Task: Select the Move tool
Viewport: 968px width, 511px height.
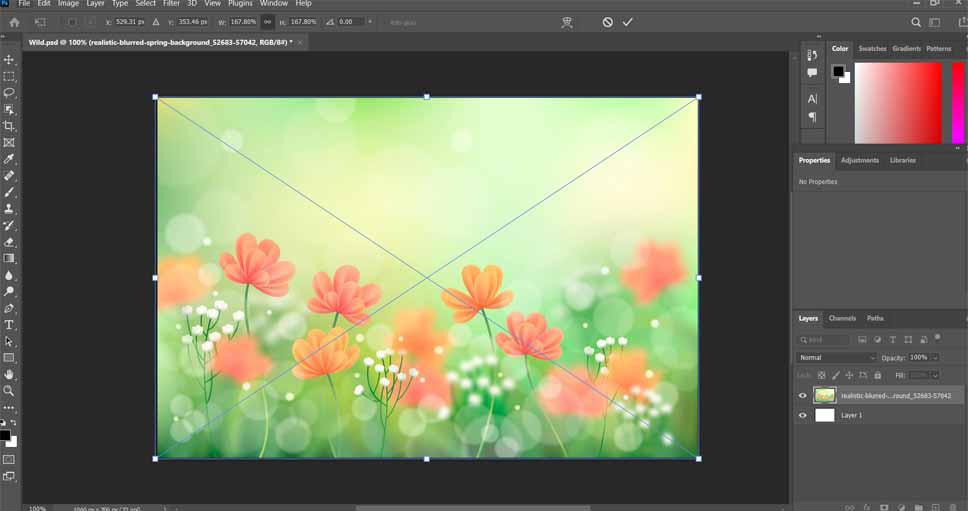Action: point(9,60)
